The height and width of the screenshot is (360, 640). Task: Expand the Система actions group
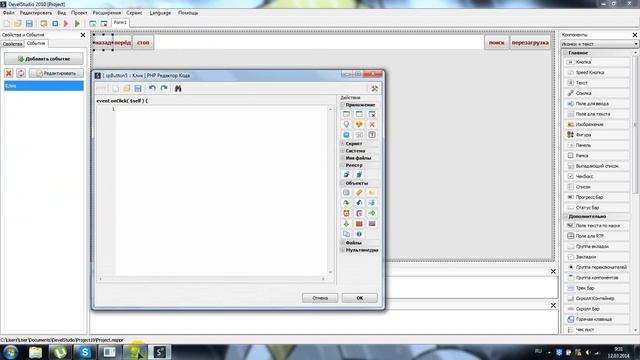tap(342, 151)
